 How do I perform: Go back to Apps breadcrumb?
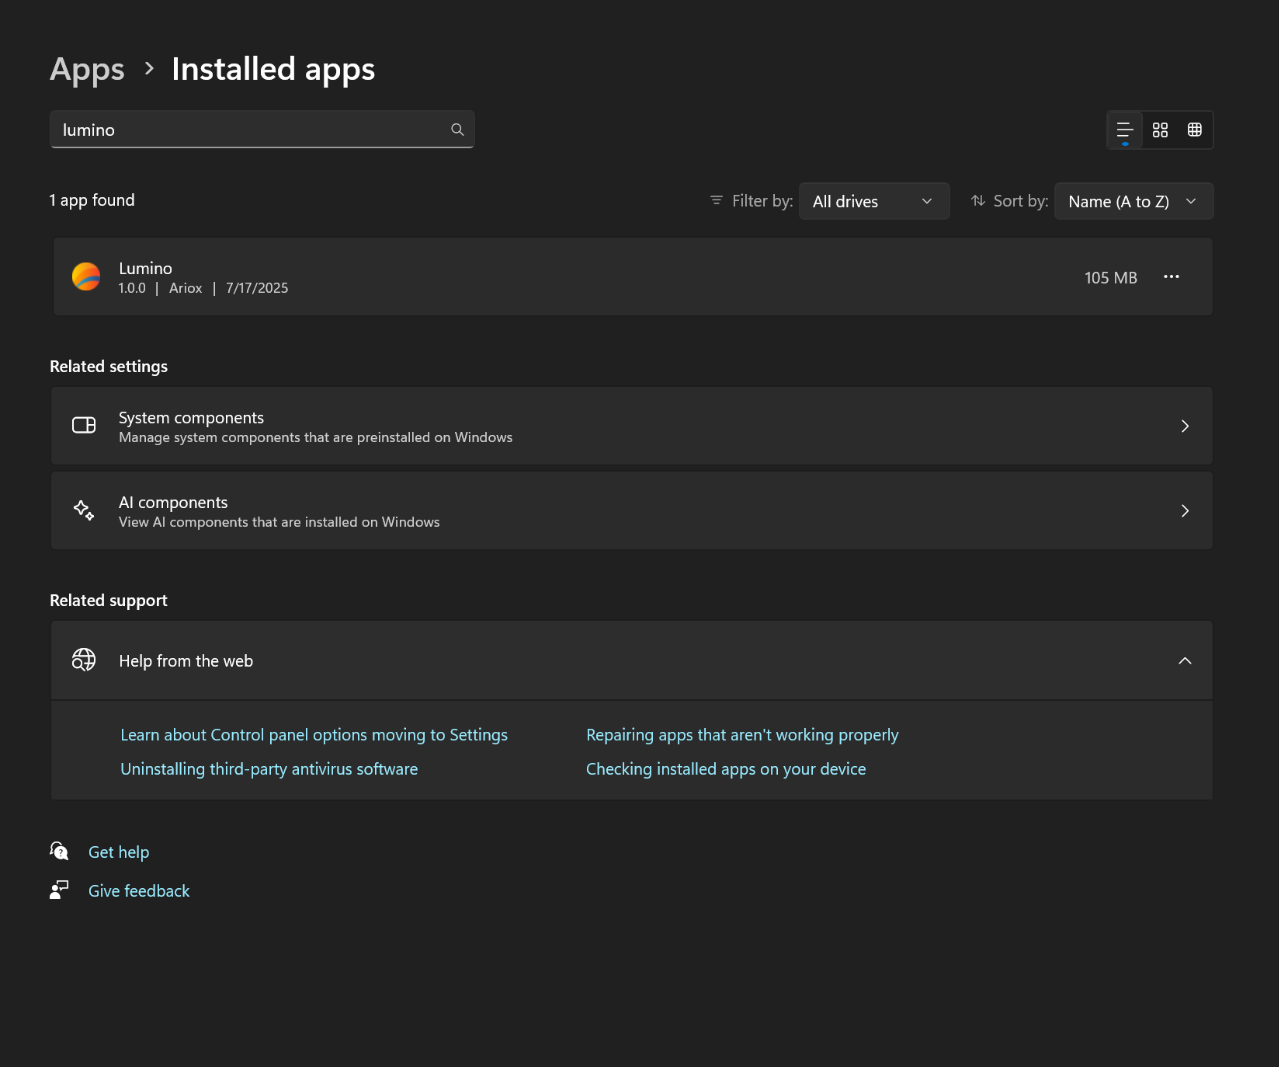click(x=87, y=69)
